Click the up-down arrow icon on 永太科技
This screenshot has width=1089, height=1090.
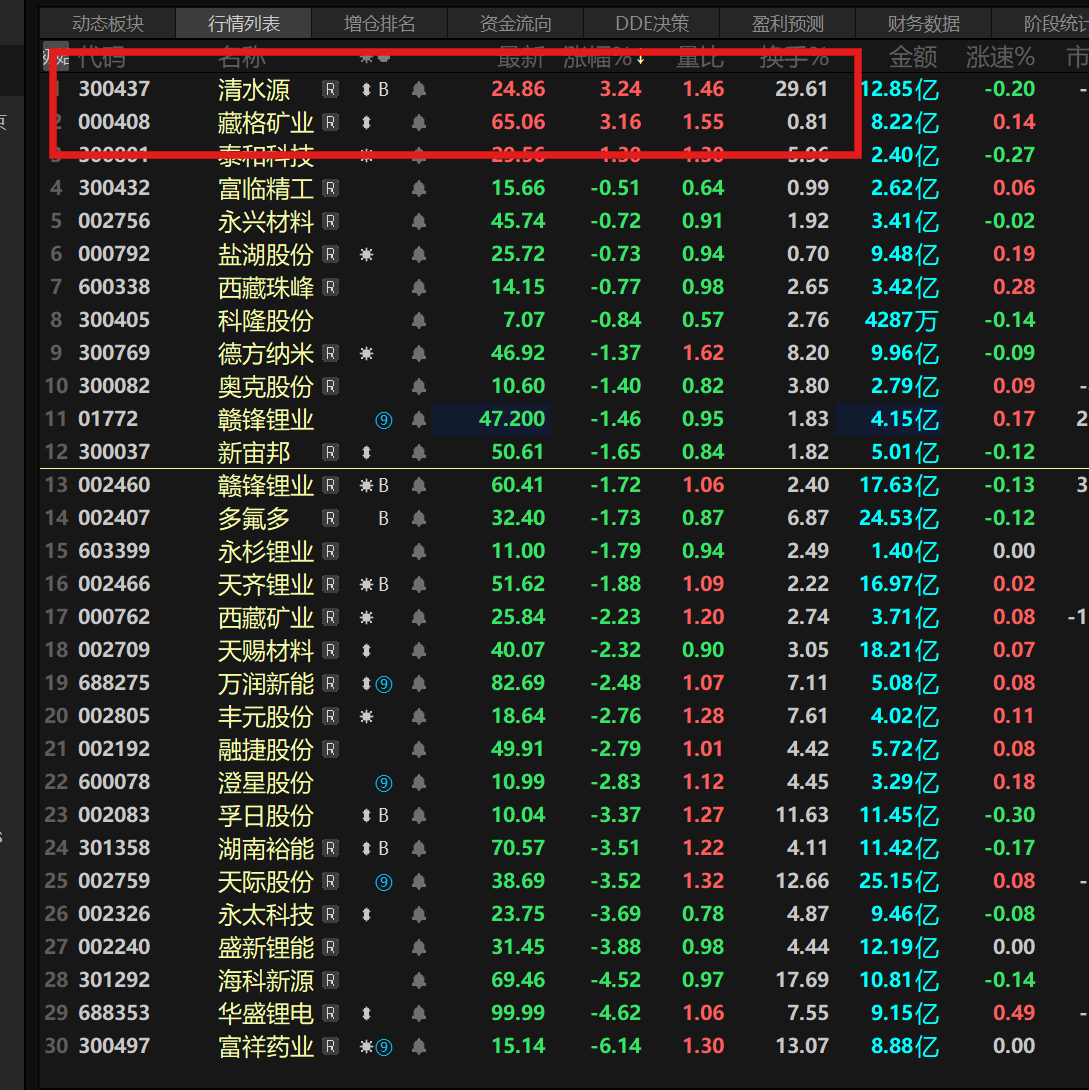coord(366,915)
